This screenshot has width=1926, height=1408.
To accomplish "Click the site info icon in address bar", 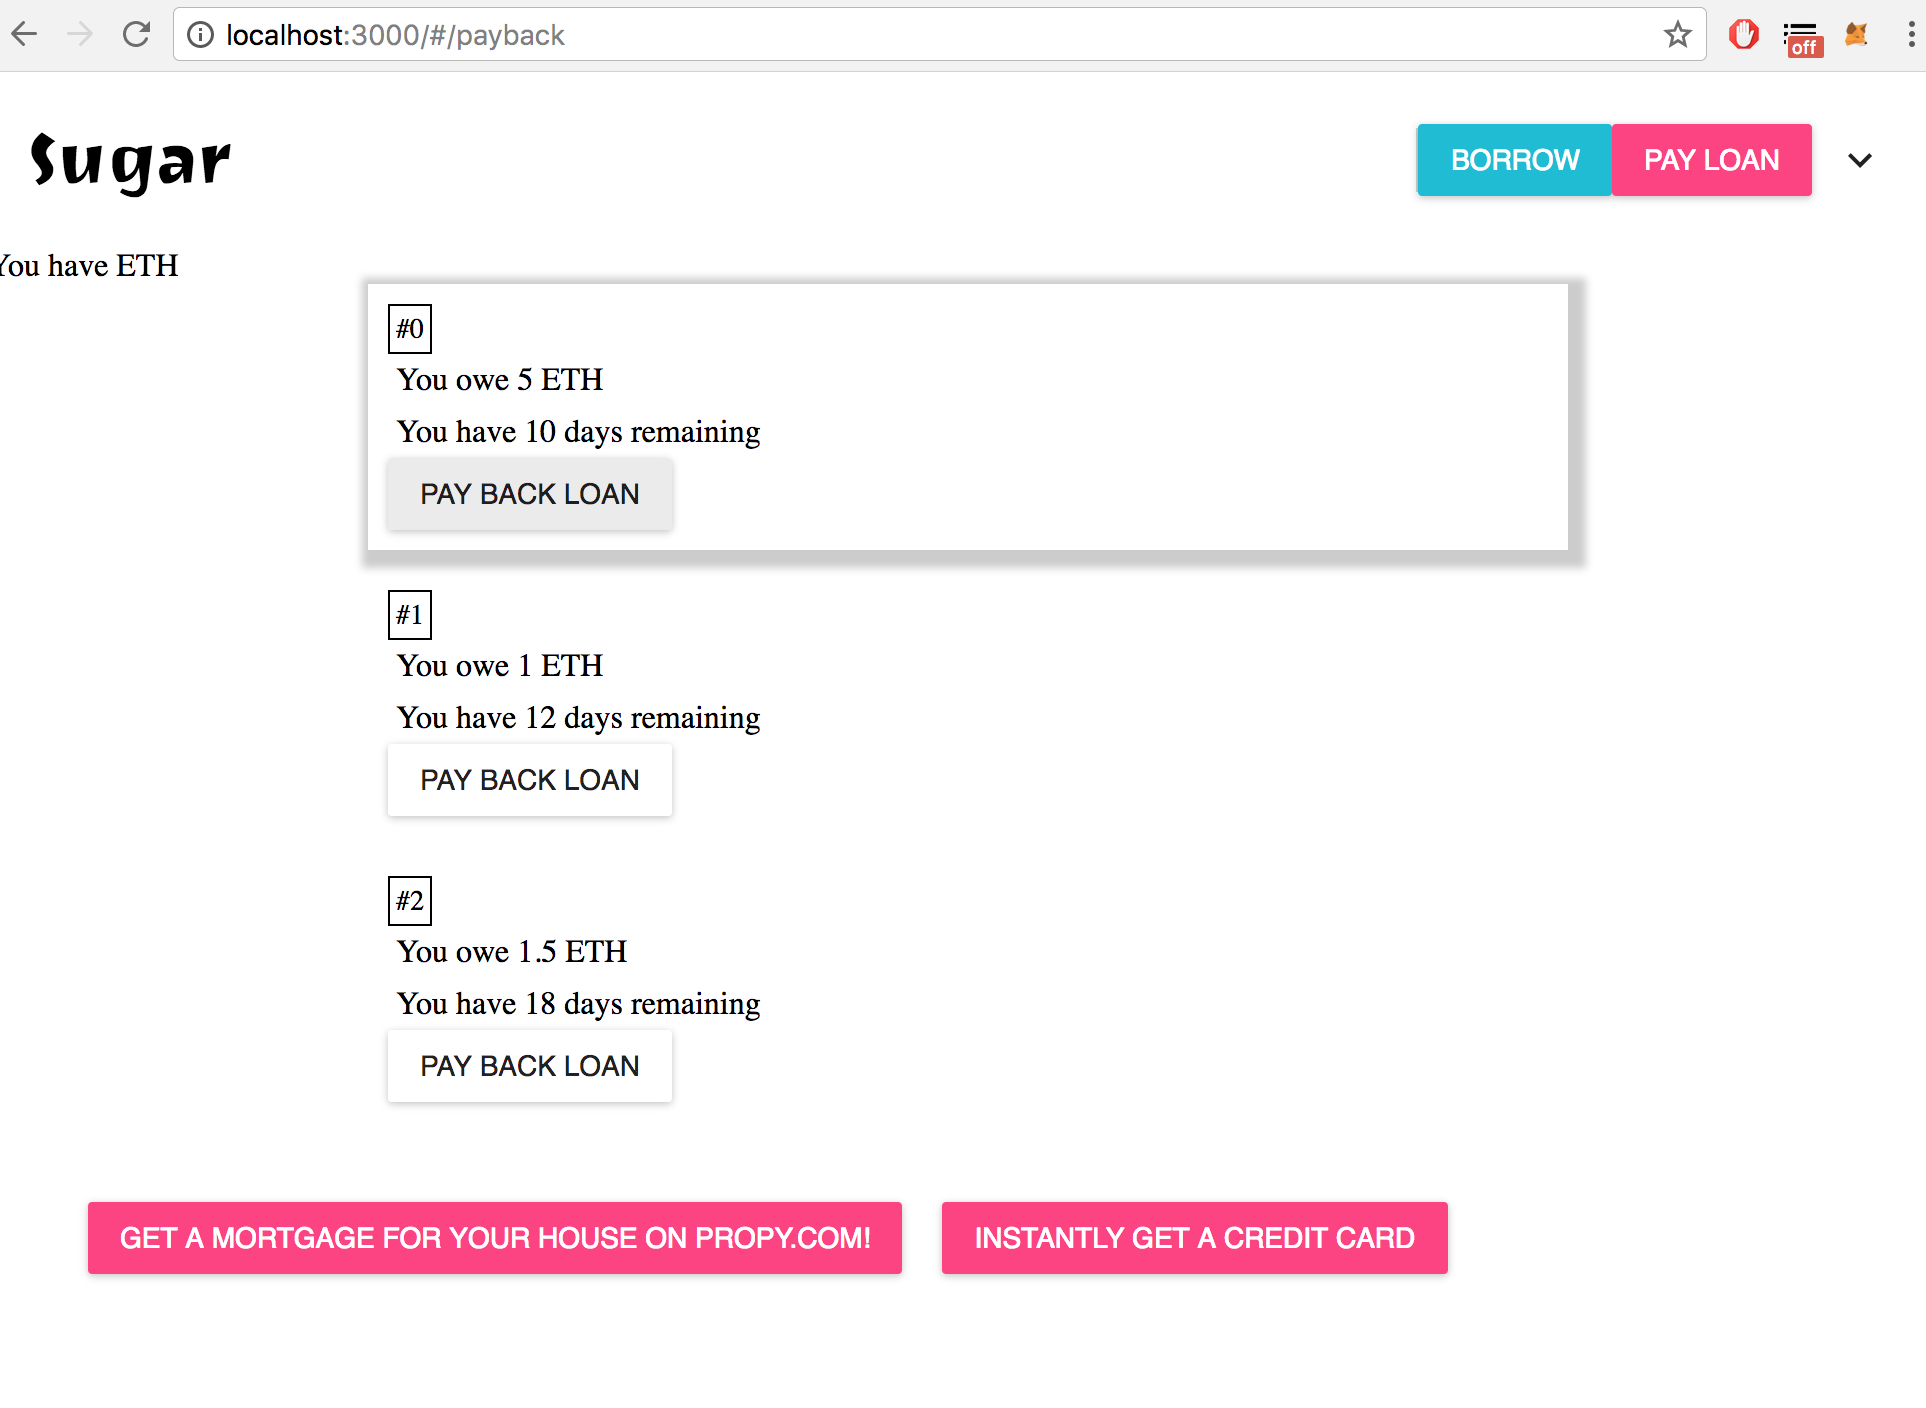I will (200, 35).
